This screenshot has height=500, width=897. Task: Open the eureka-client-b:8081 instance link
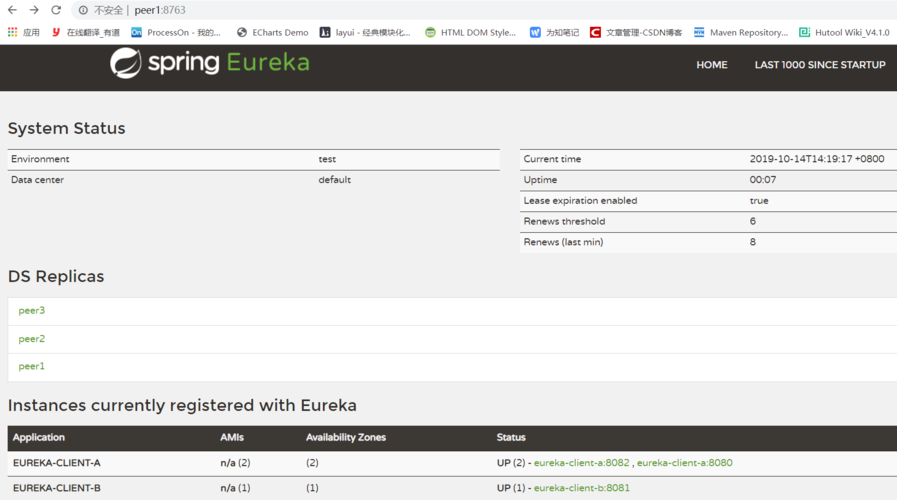coord(582,488)
